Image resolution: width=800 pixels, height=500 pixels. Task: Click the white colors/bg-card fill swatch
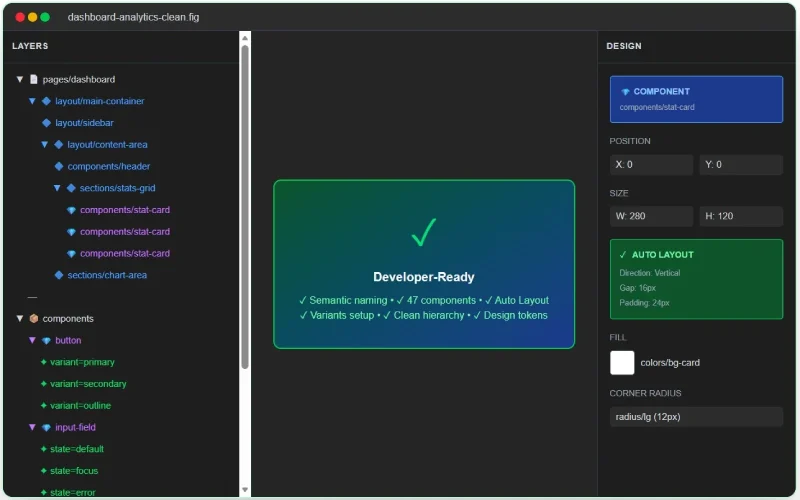coord(622,362)
